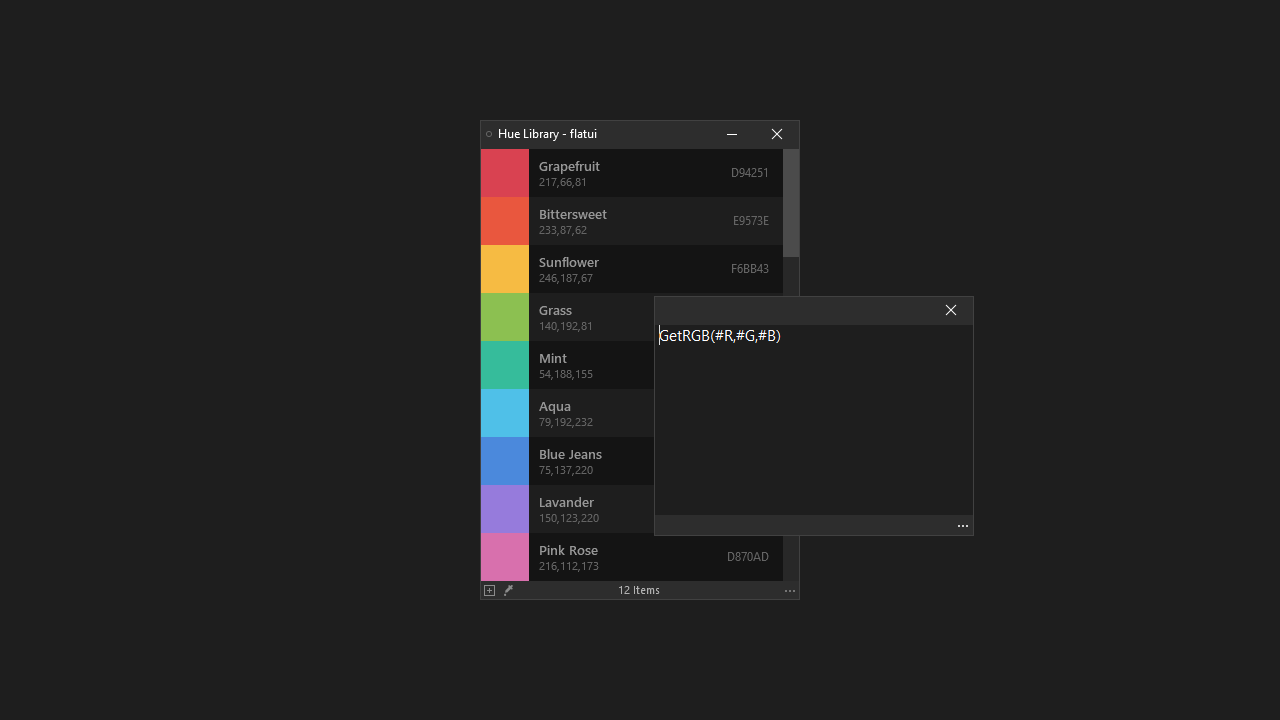Screen dimensions: 1280x720
Task: Click the Grapefruit hex value D94251
Action: pyautogui.click(x=749, y=173)
